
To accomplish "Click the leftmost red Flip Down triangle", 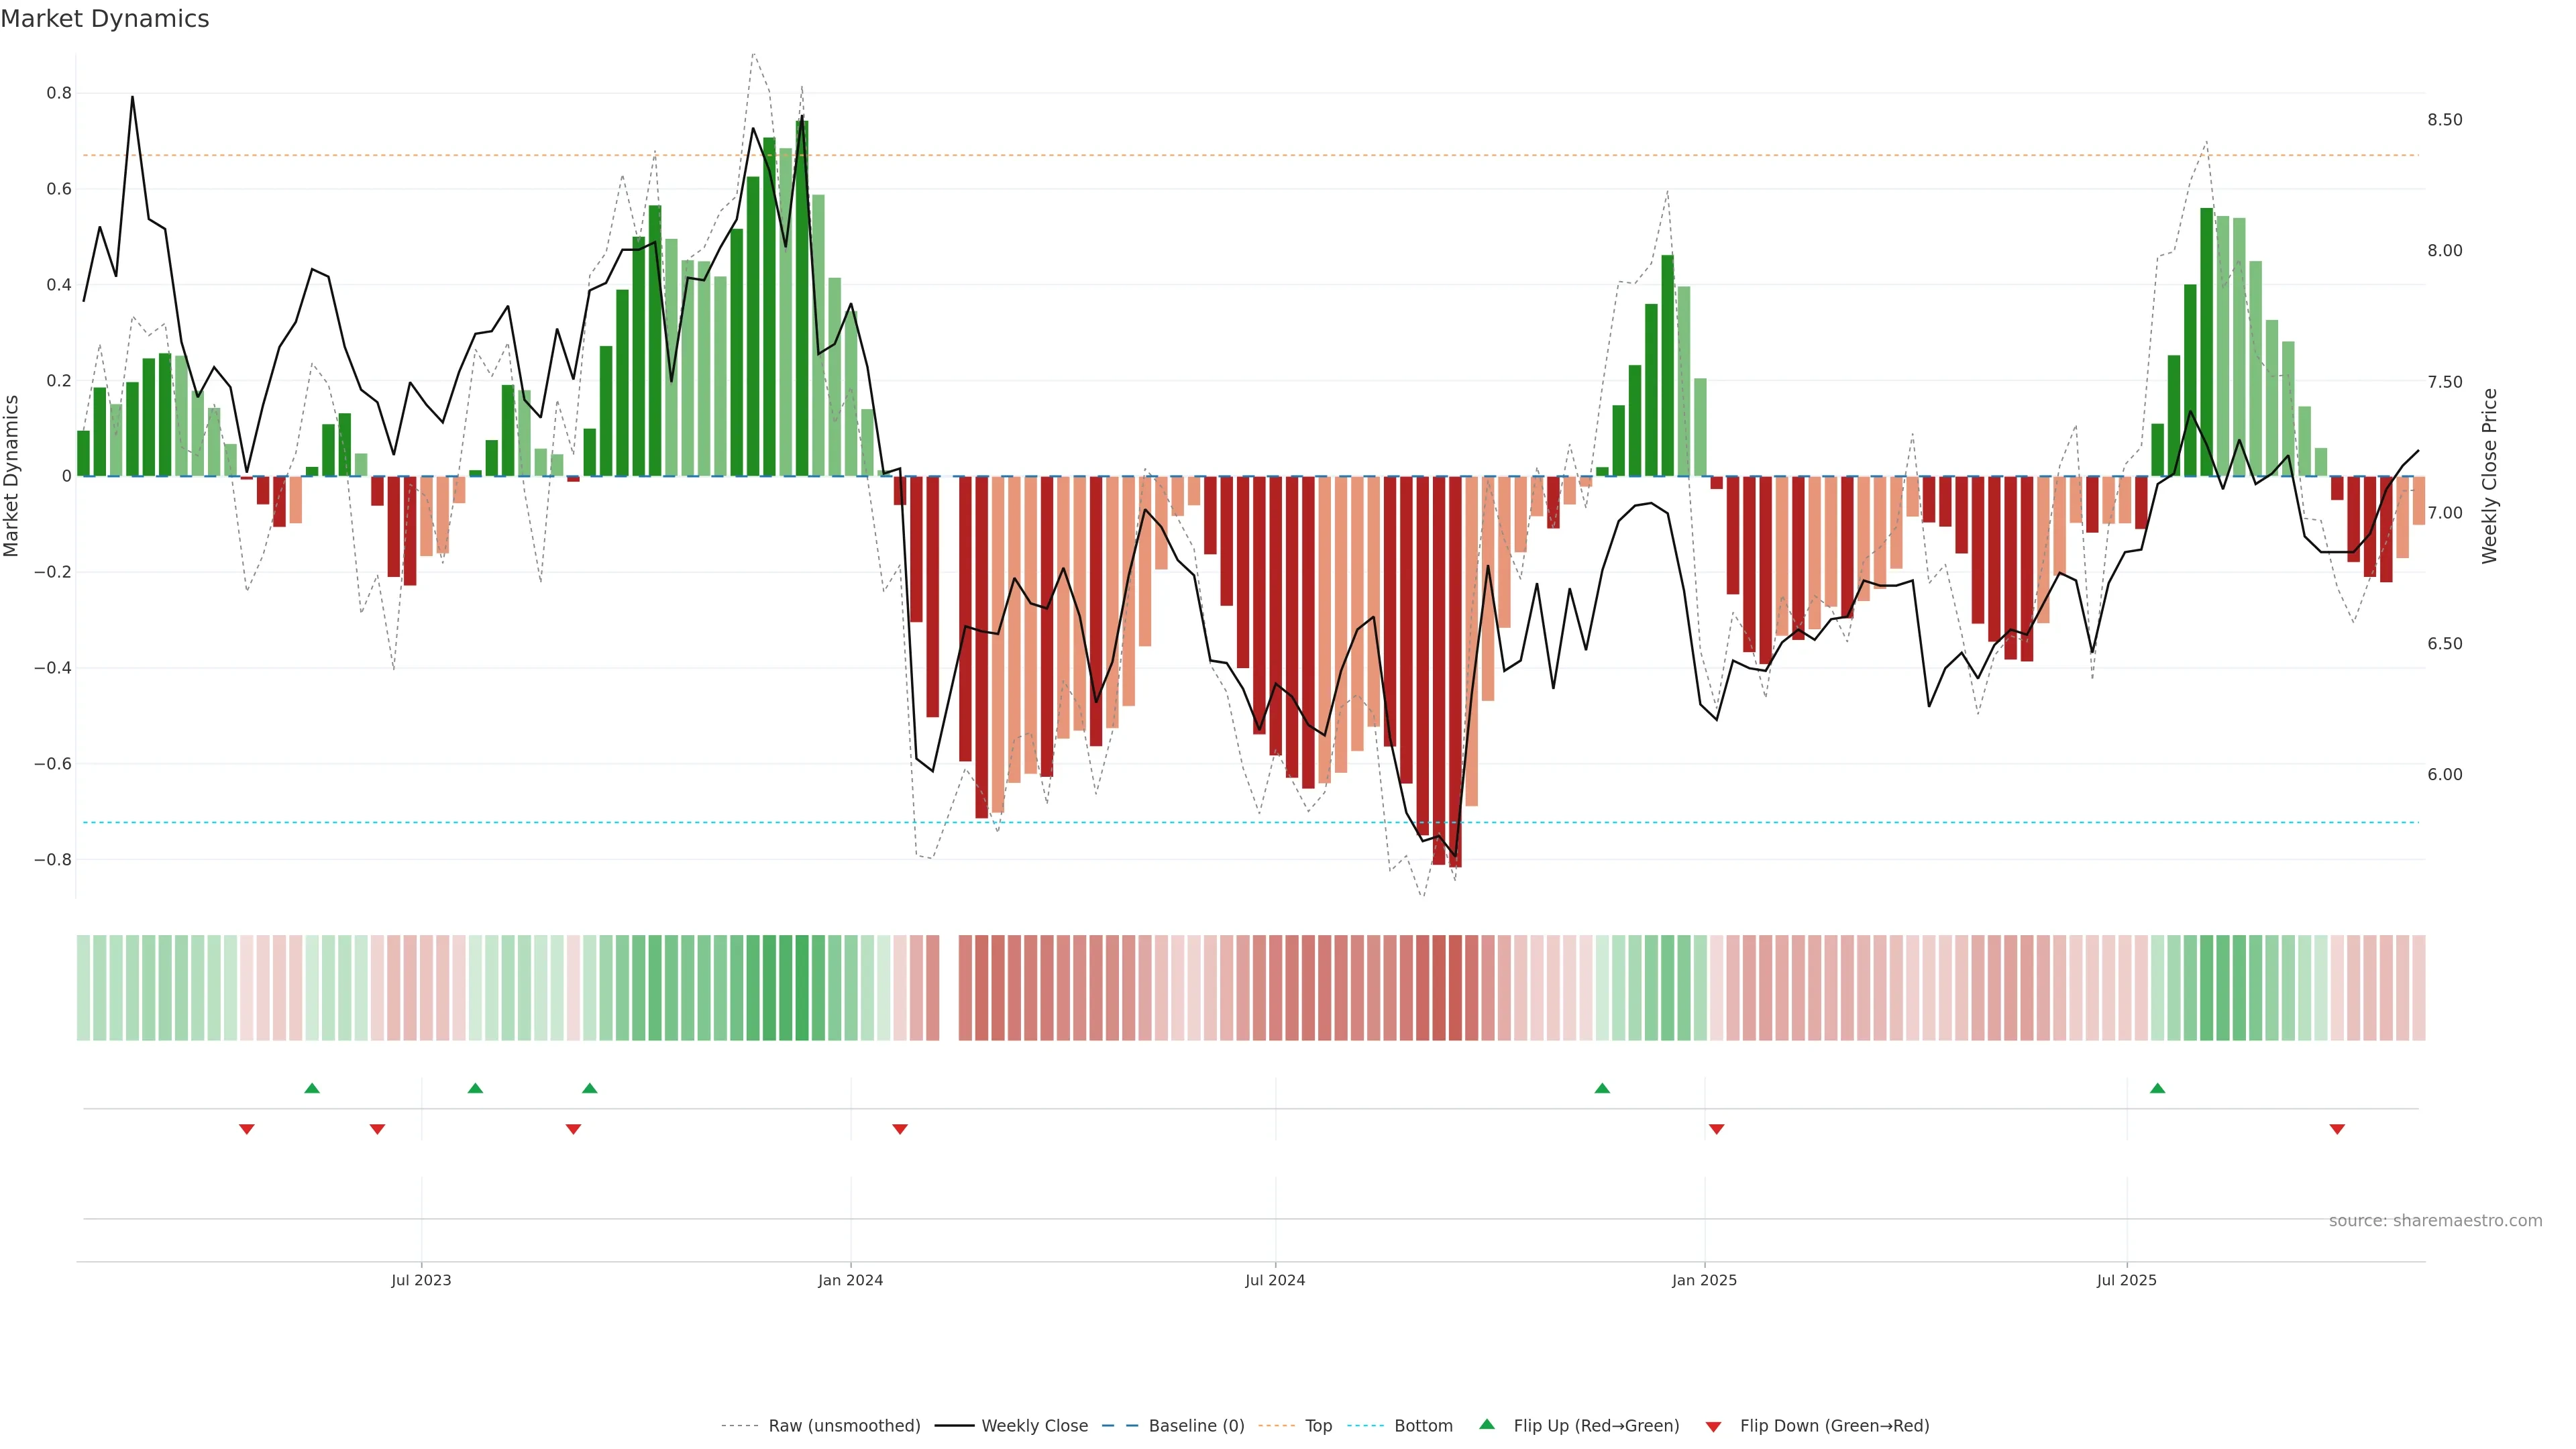I will (246, 1129).
